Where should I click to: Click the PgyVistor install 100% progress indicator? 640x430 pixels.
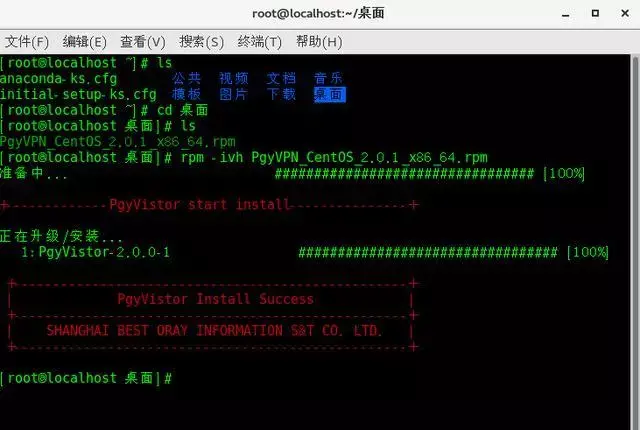[587, 252]
